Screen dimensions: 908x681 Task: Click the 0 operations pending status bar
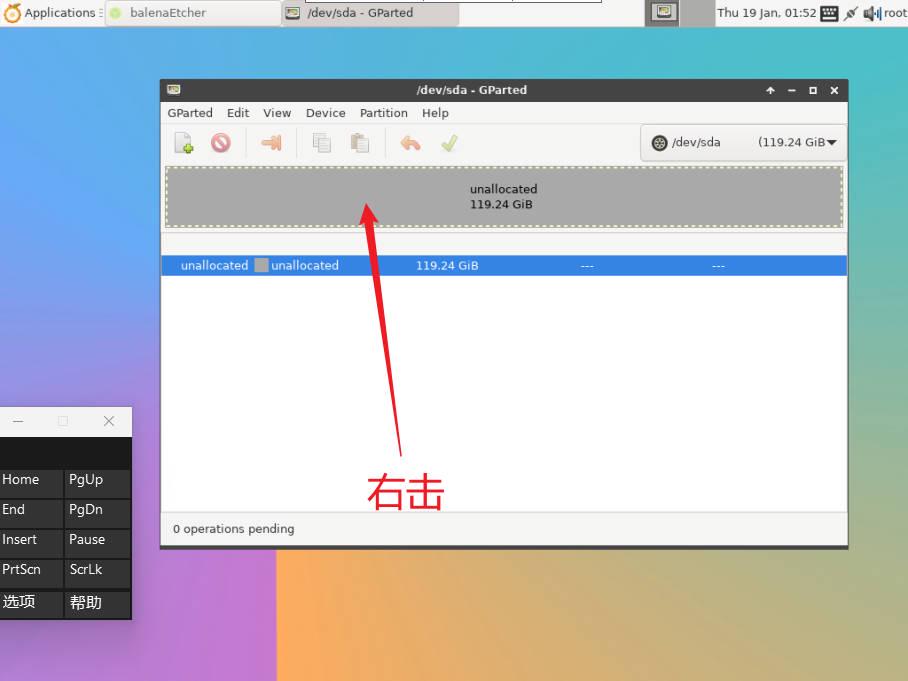point(504,529)
